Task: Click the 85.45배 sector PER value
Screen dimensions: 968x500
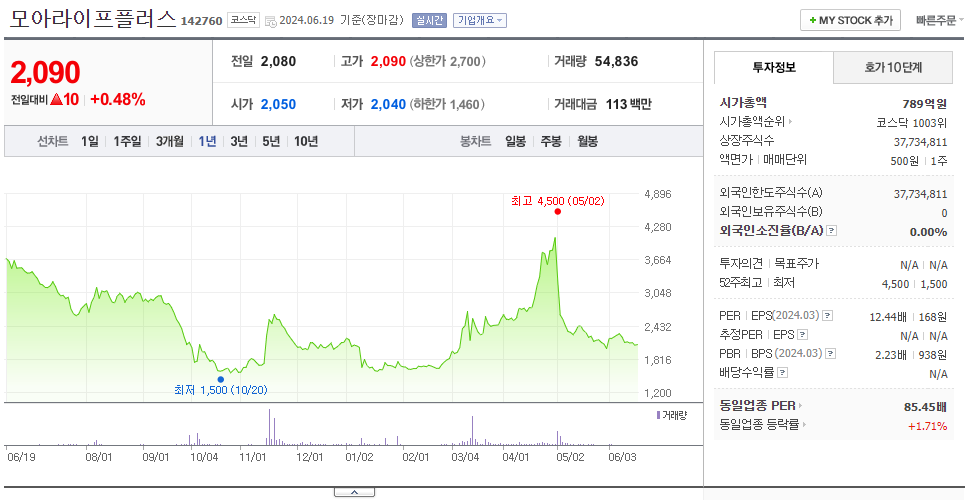Action: click(x=925, y=407)
